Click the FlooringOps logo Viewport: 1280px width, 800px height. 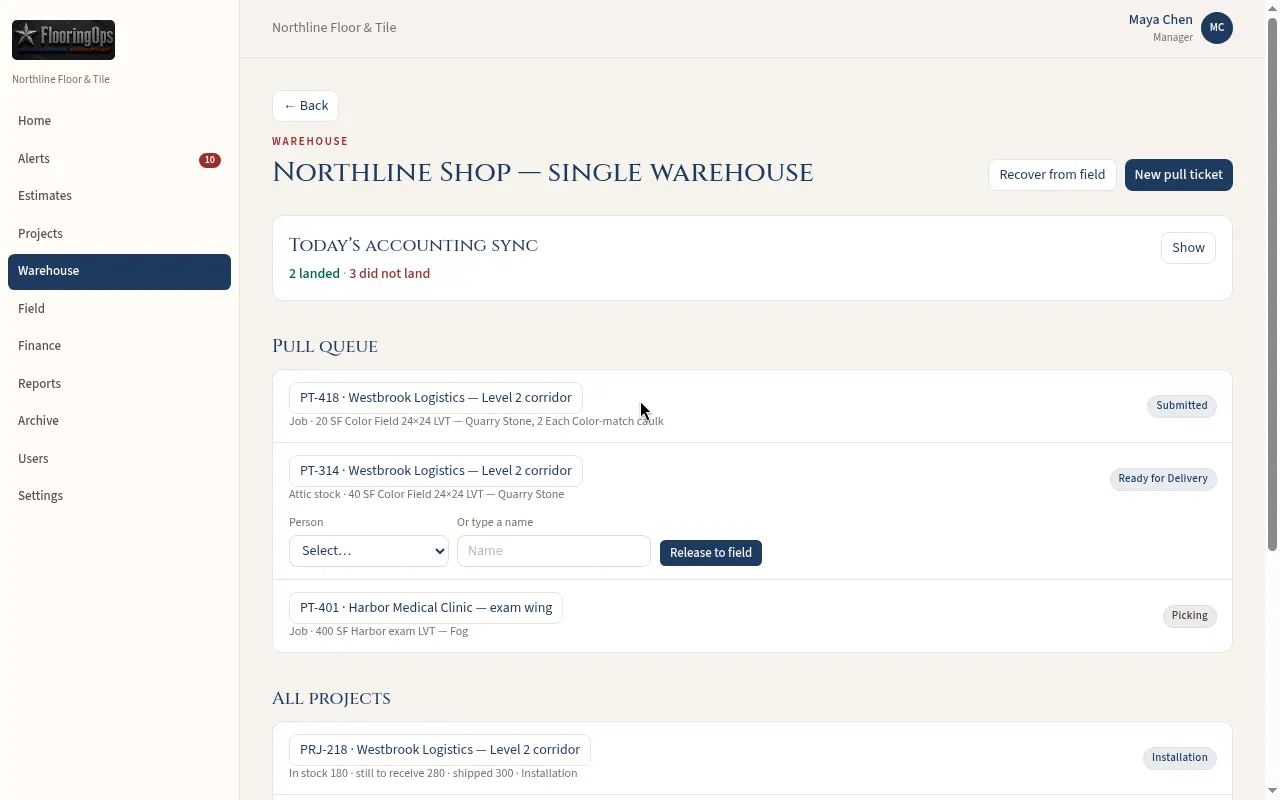[x=63, y=40]
